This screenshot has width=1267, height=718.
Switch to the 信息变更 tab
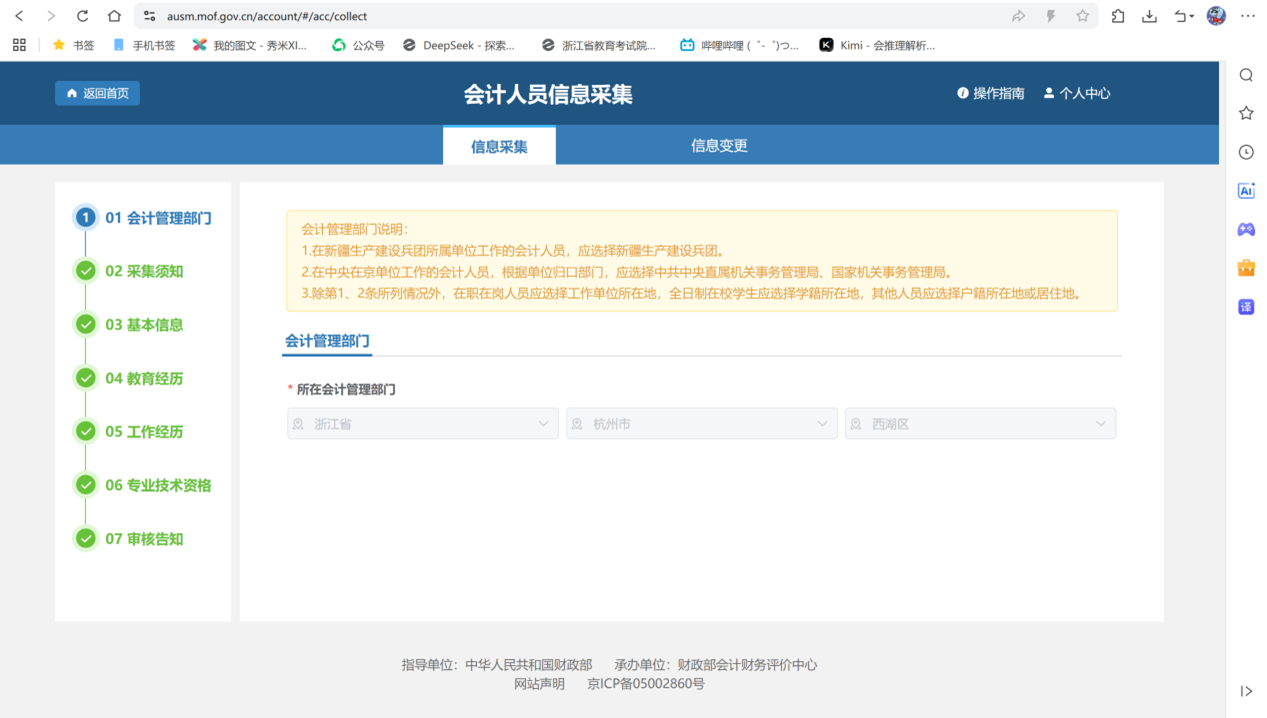pyautogui.click(x=719, y=146)
